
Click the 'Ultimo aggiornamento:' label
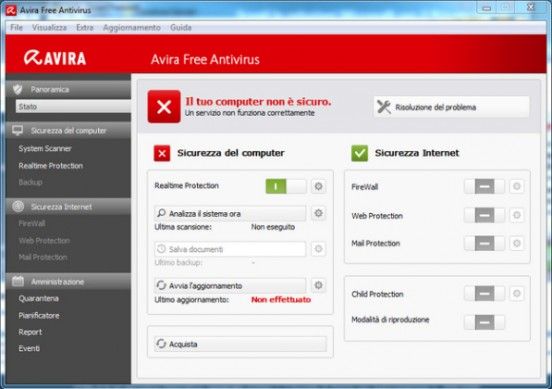[x=192, y=300]
